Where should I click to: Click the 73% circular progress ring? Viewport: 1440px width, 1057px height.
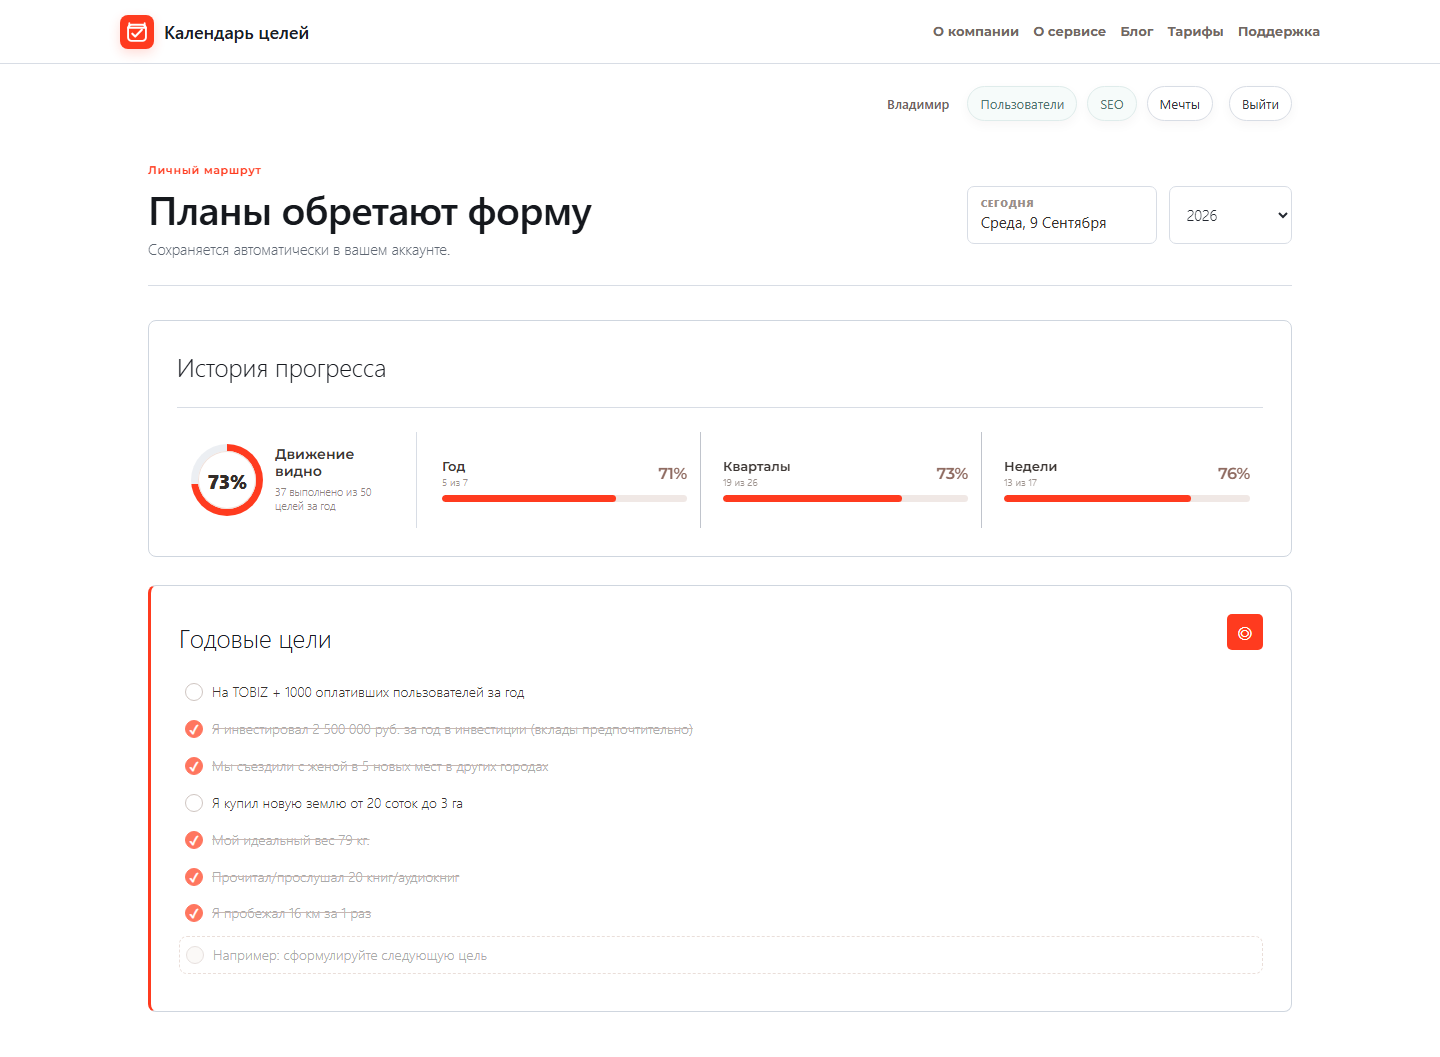(227, 480)
